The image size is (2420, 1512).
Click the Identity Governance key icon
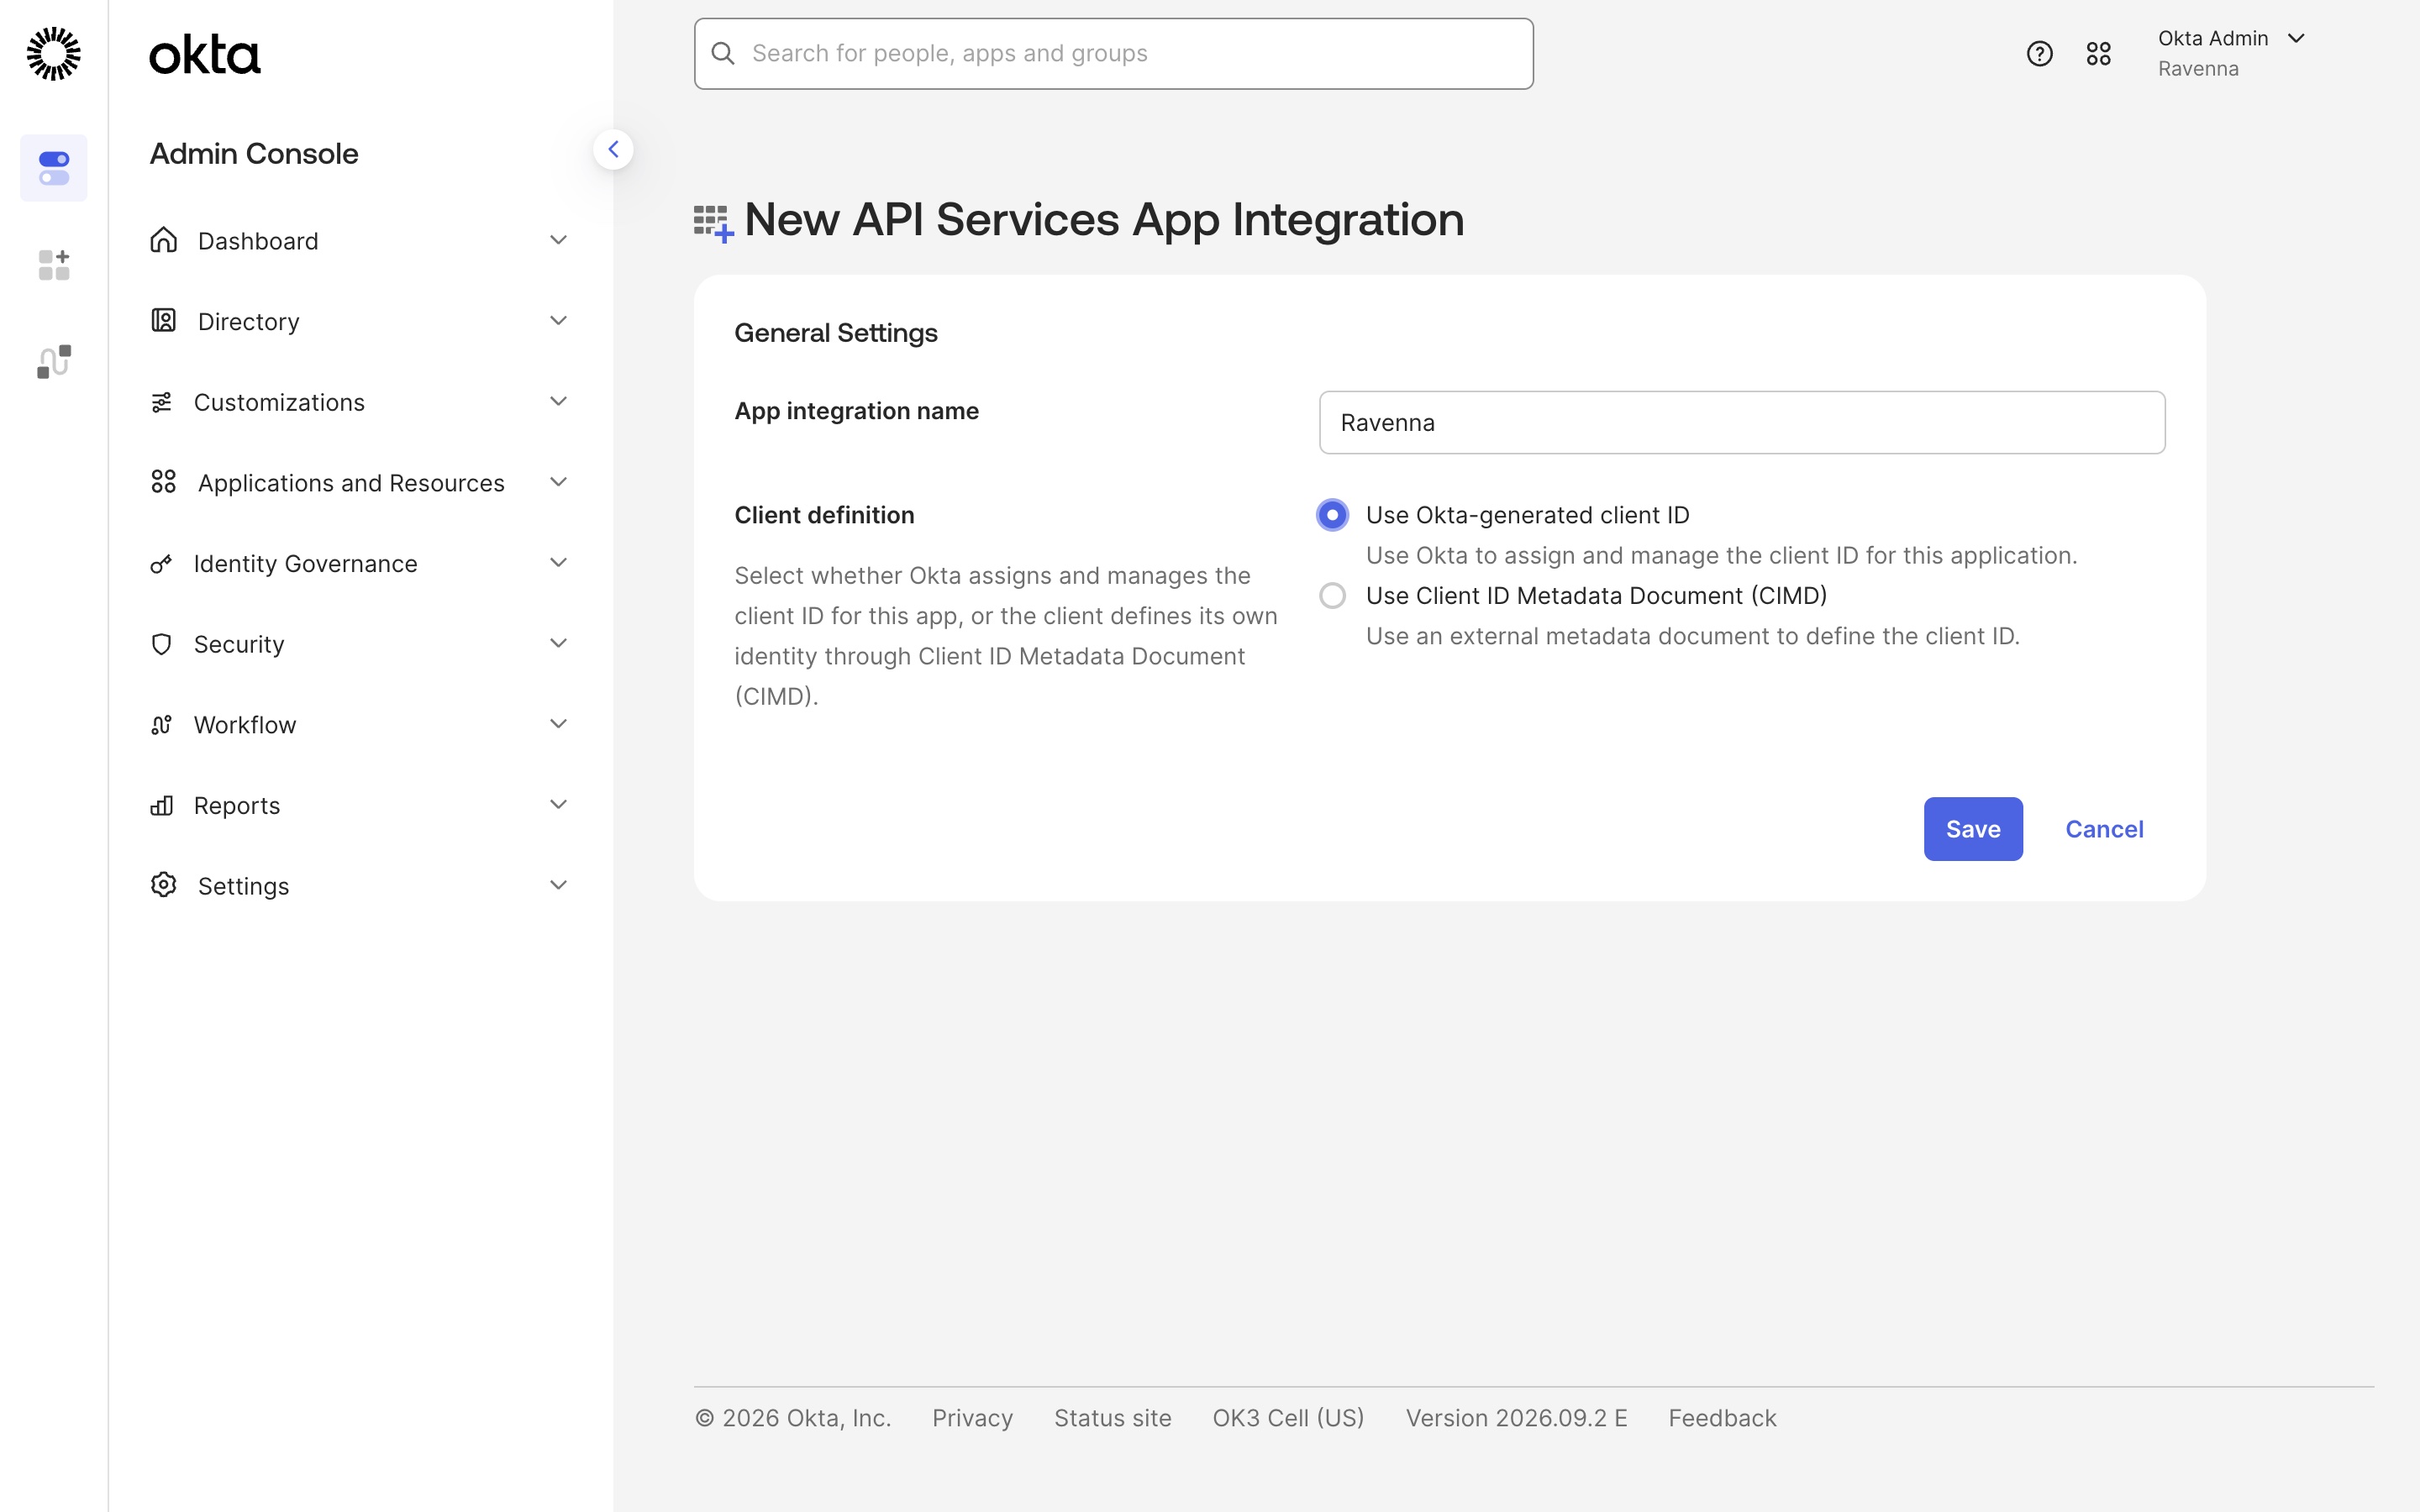(161, 564)
